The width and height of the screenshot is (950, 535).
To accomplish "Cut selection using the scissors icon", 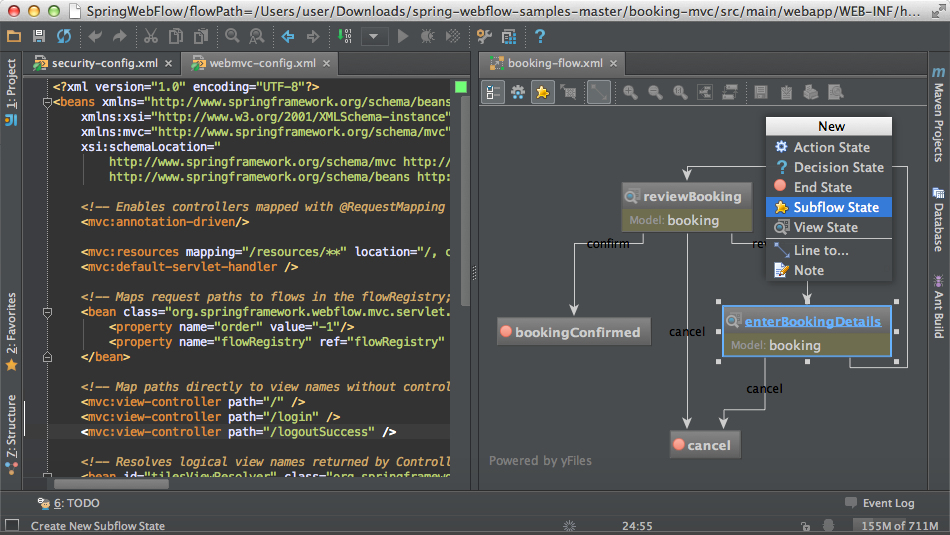I will [151, 36].
